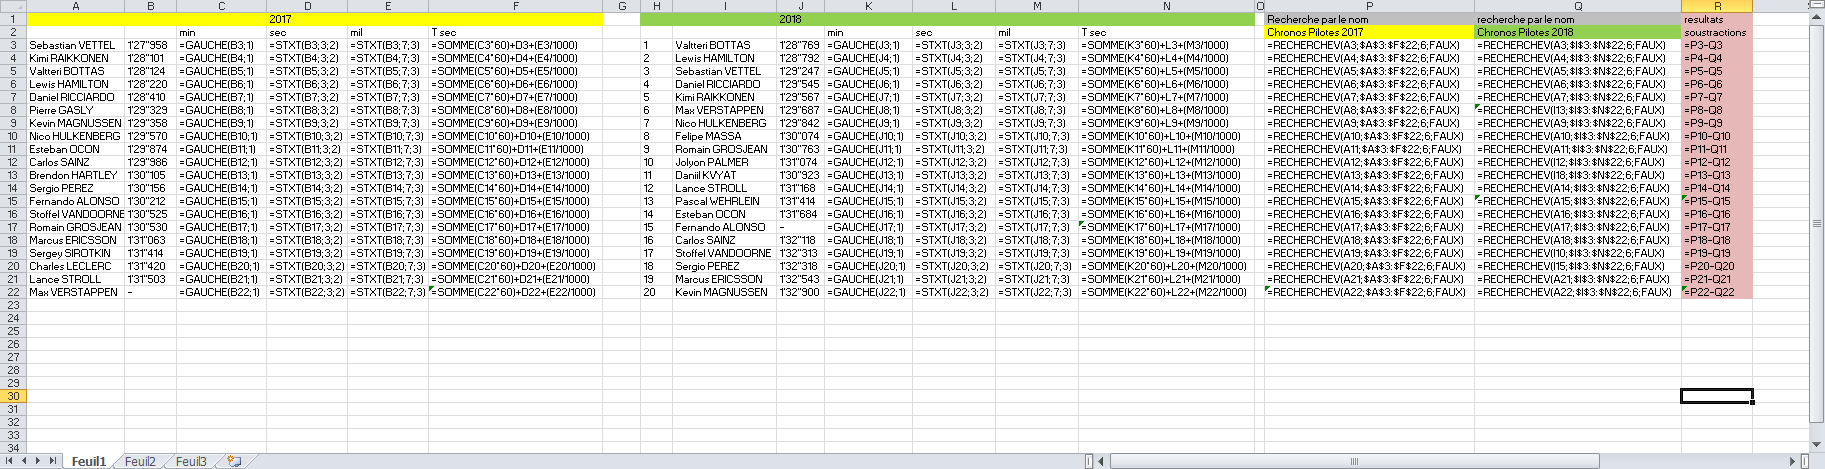Click the Select All corner box
1825x469 pixels.
13,6
